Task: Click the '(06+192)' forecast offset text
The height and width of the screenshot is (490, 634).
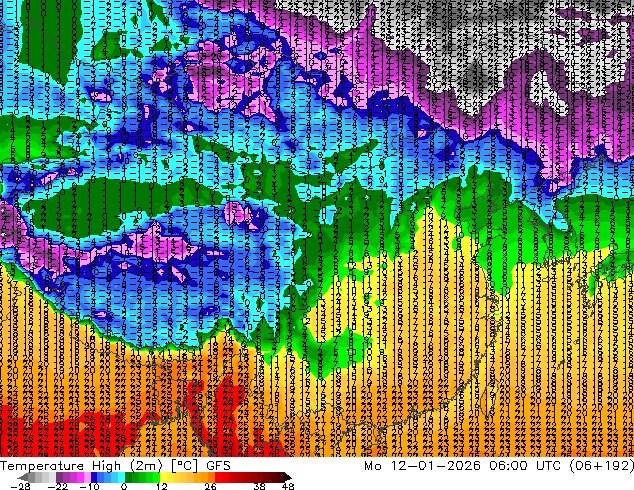Action: [x=601, y=466]
